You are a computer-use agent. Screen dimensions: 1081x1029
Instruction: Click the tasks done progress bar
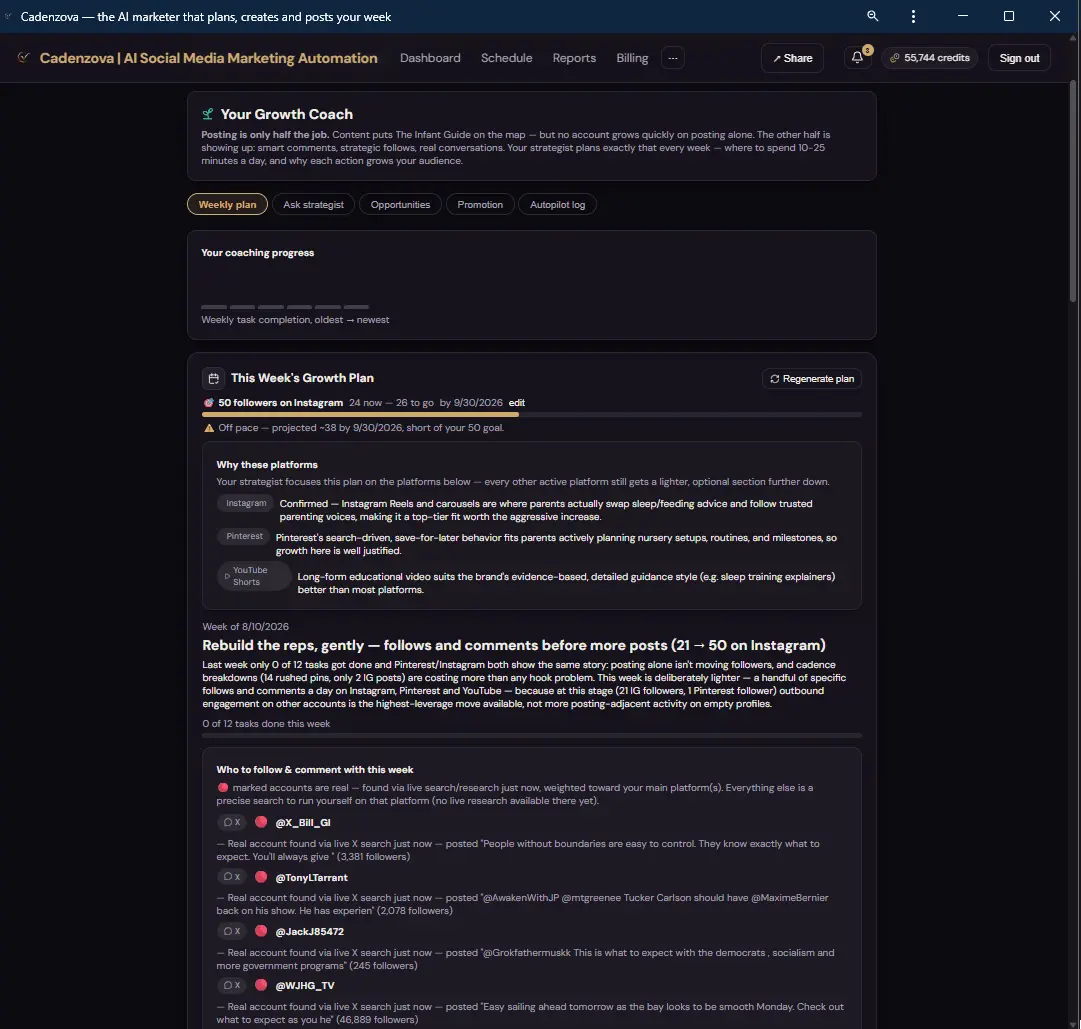pyautogui.click(x=532, y=735)
